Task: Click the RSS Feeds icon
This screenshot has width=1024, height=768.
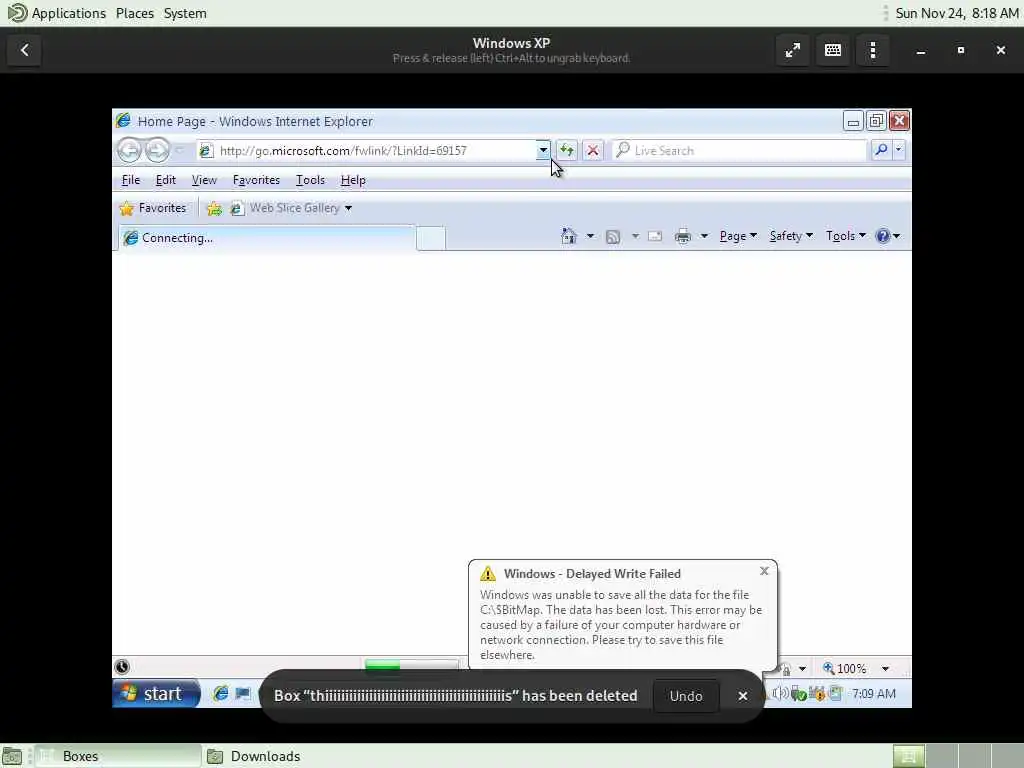Action: point(613,236)
